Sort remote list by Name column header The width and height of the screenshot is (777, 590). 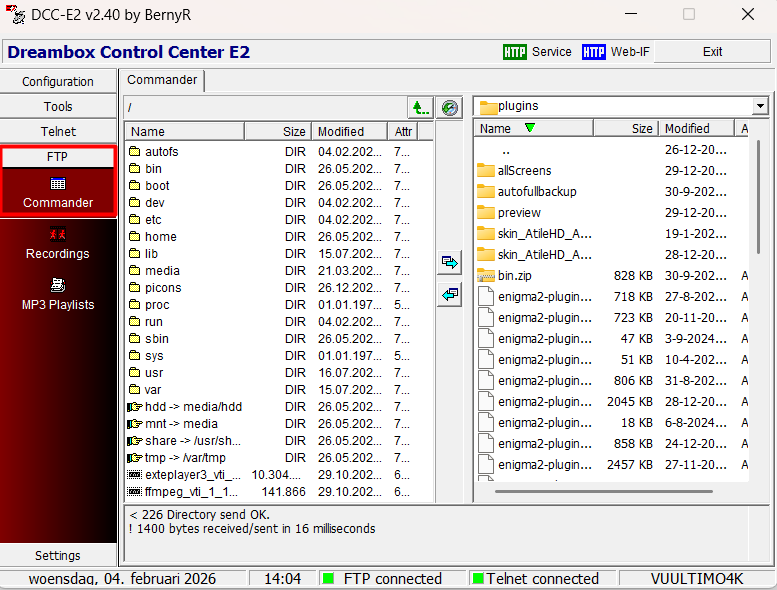coord(184,132)
